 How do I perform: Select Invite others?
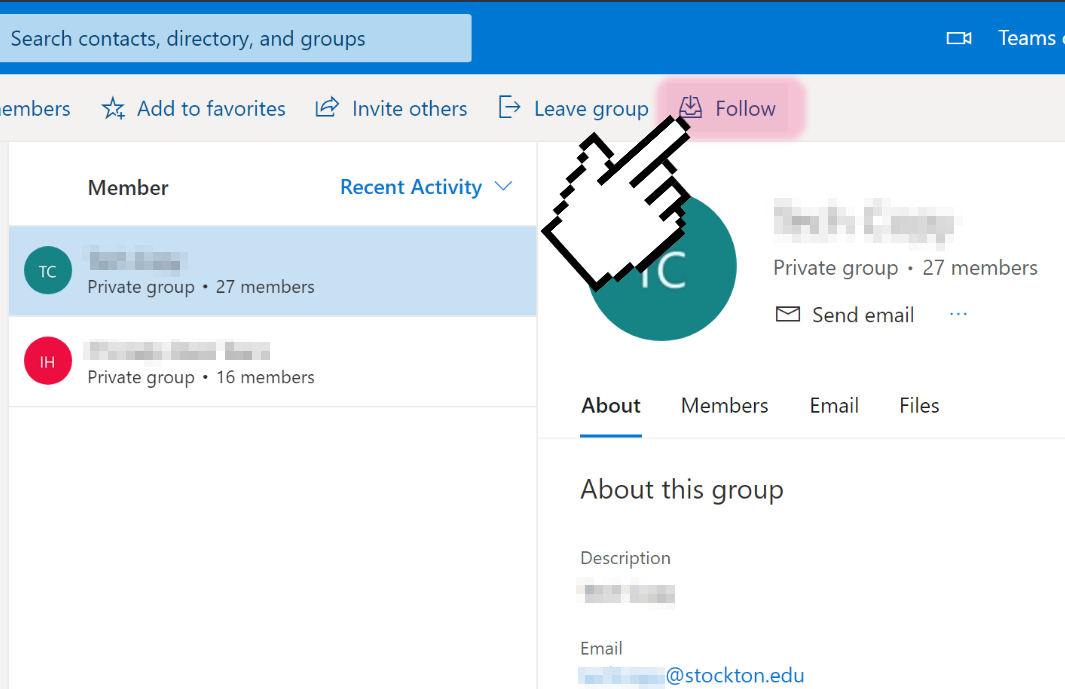391,109
